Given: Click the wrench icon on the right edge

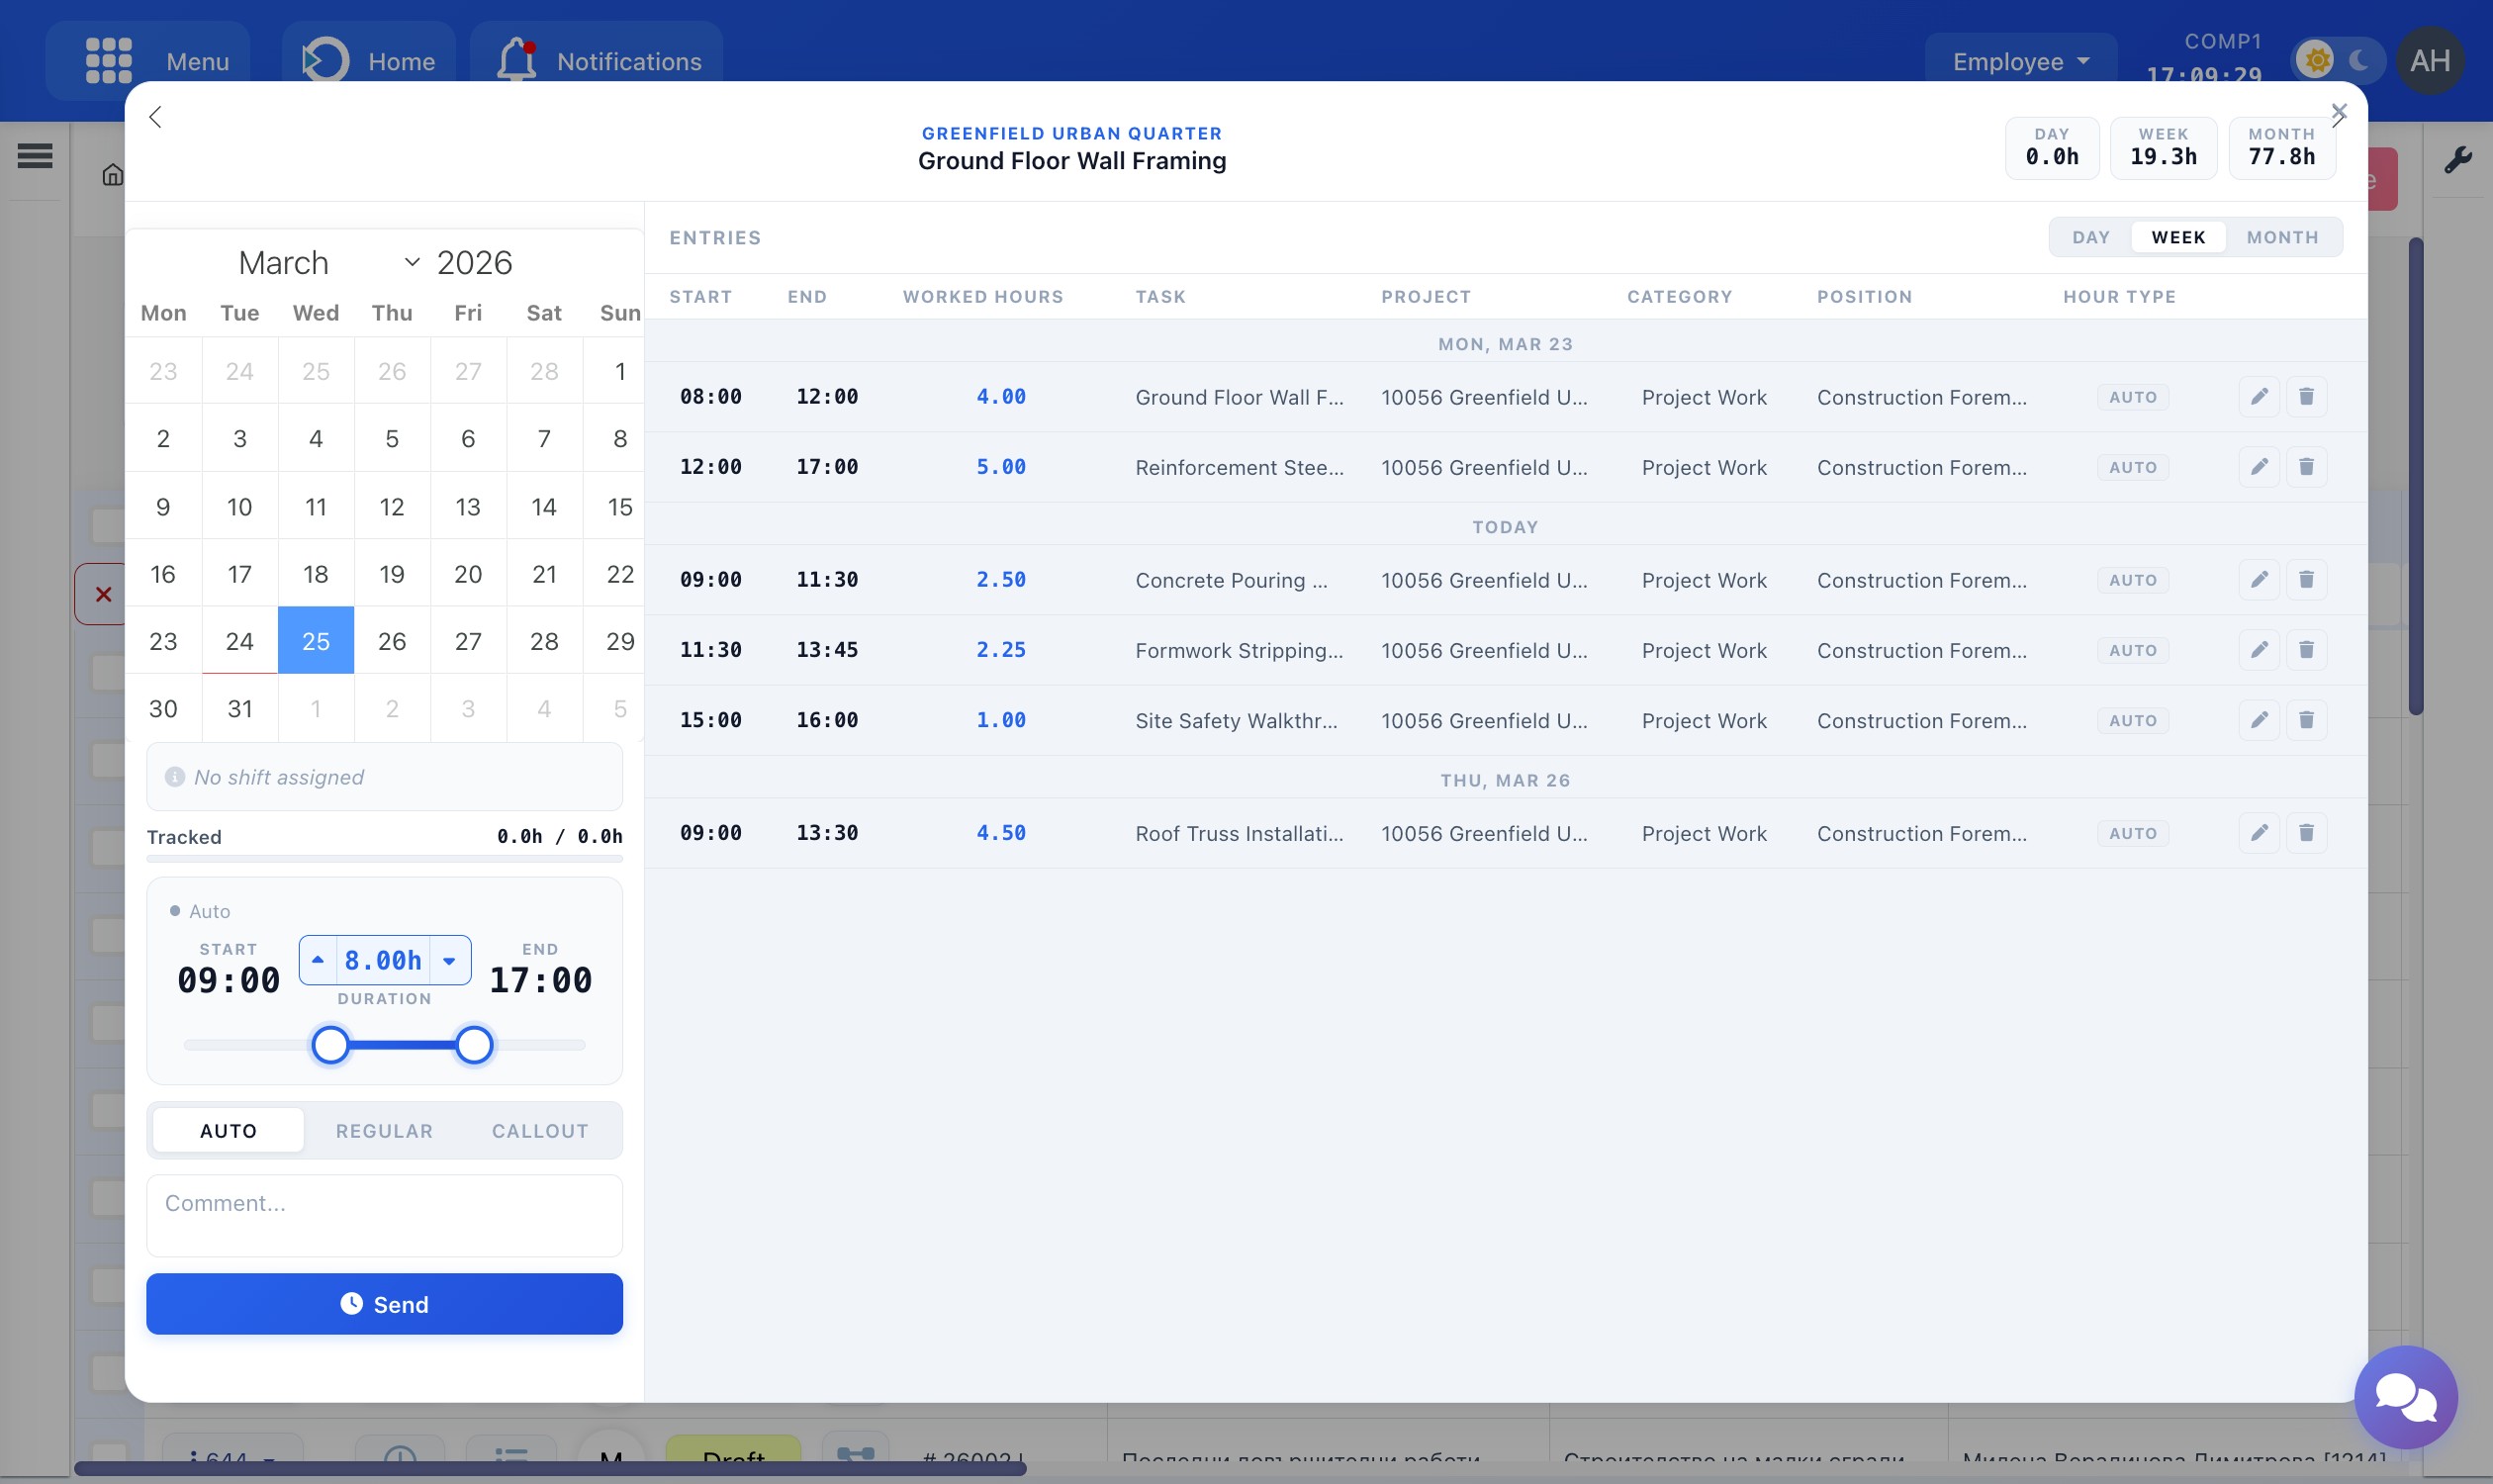Looking at the screenshot, I should [2460, 158].
